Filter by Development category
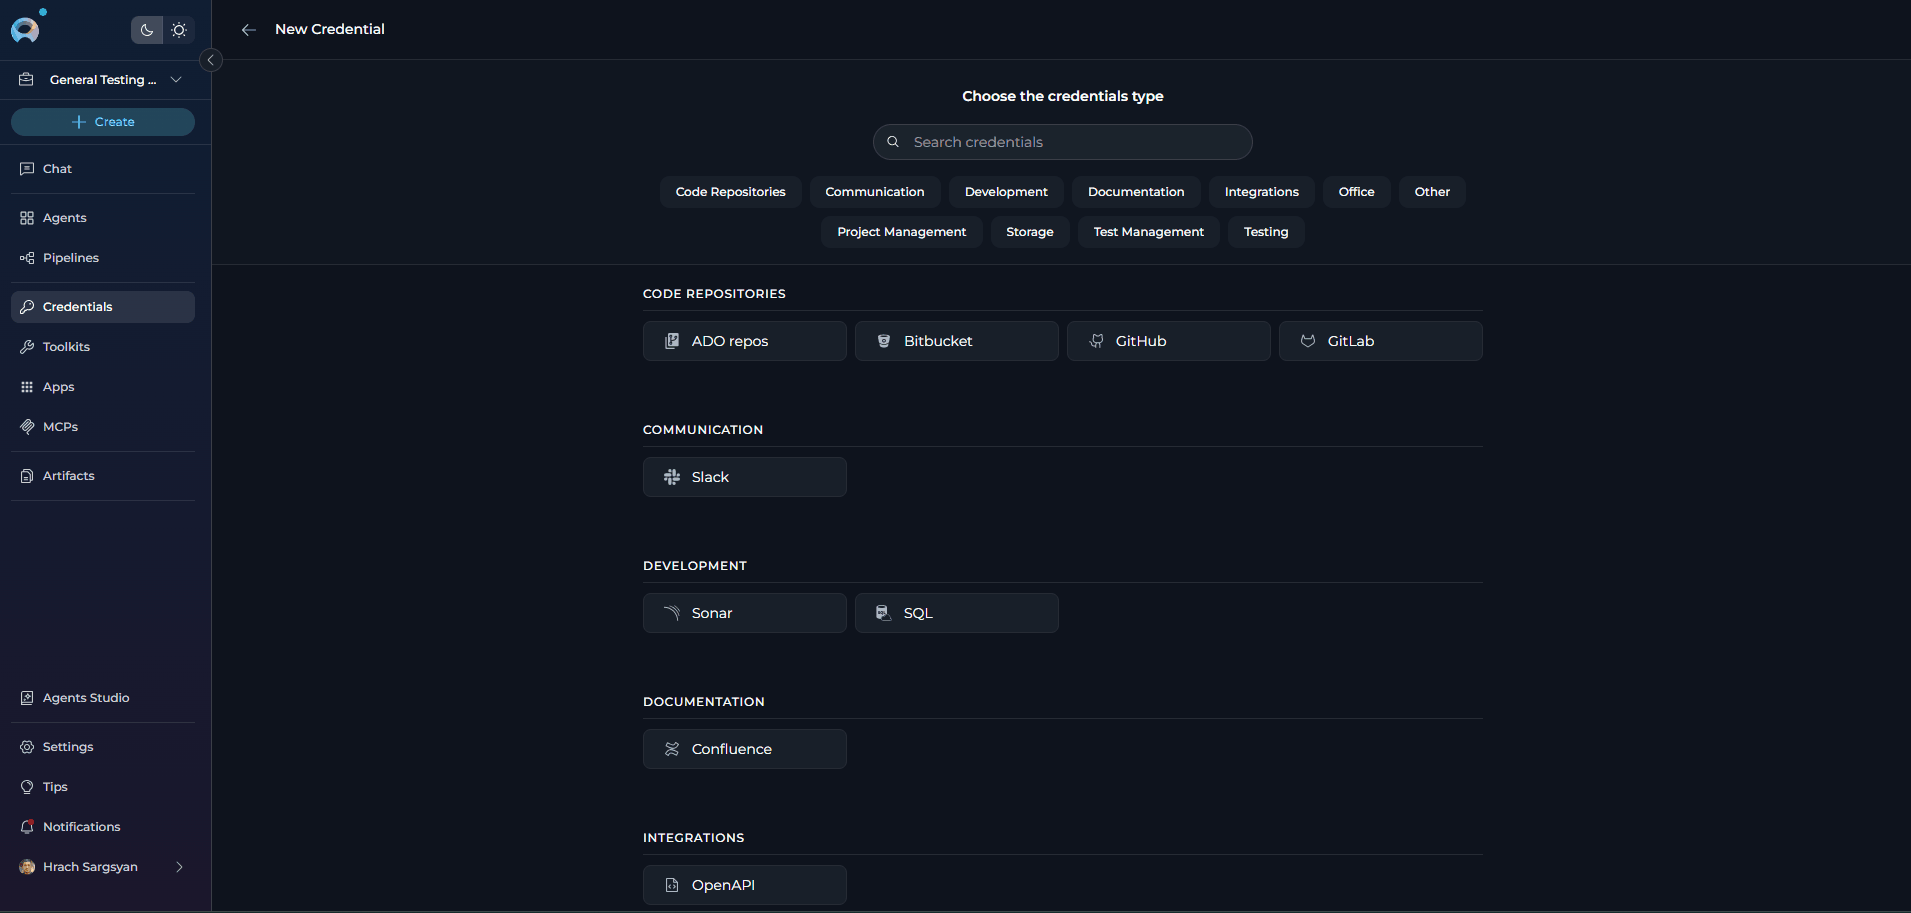This screenshot has height=913, width=1911. 1006,192
